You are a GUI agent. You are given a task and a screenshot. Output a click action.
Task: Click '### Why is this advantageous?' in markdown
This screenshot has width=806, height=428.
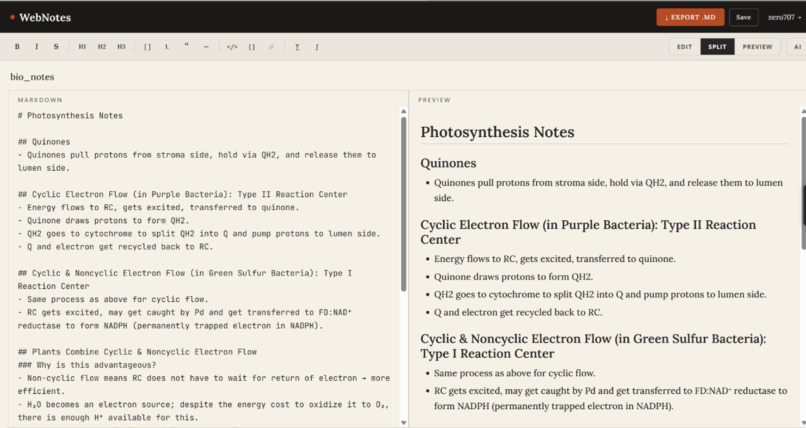point(86,365)
